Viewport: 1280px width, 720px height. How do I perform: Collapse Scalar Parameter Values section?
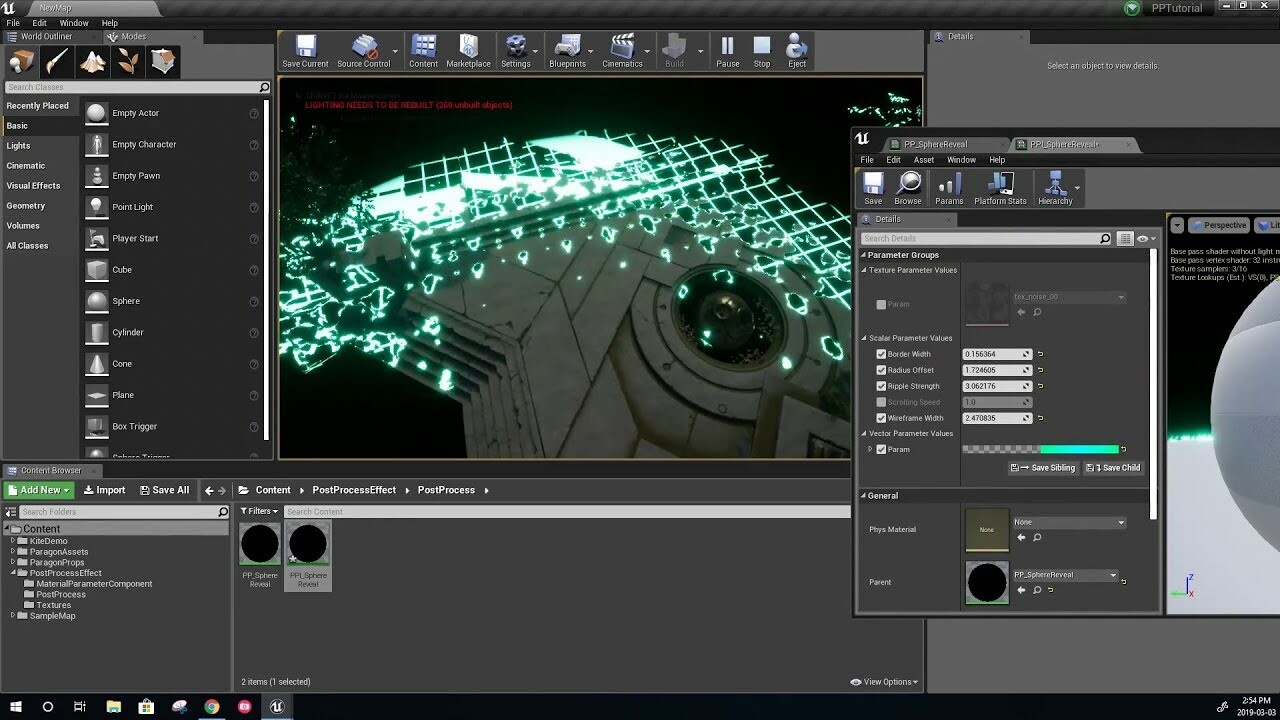click(864, 338)
